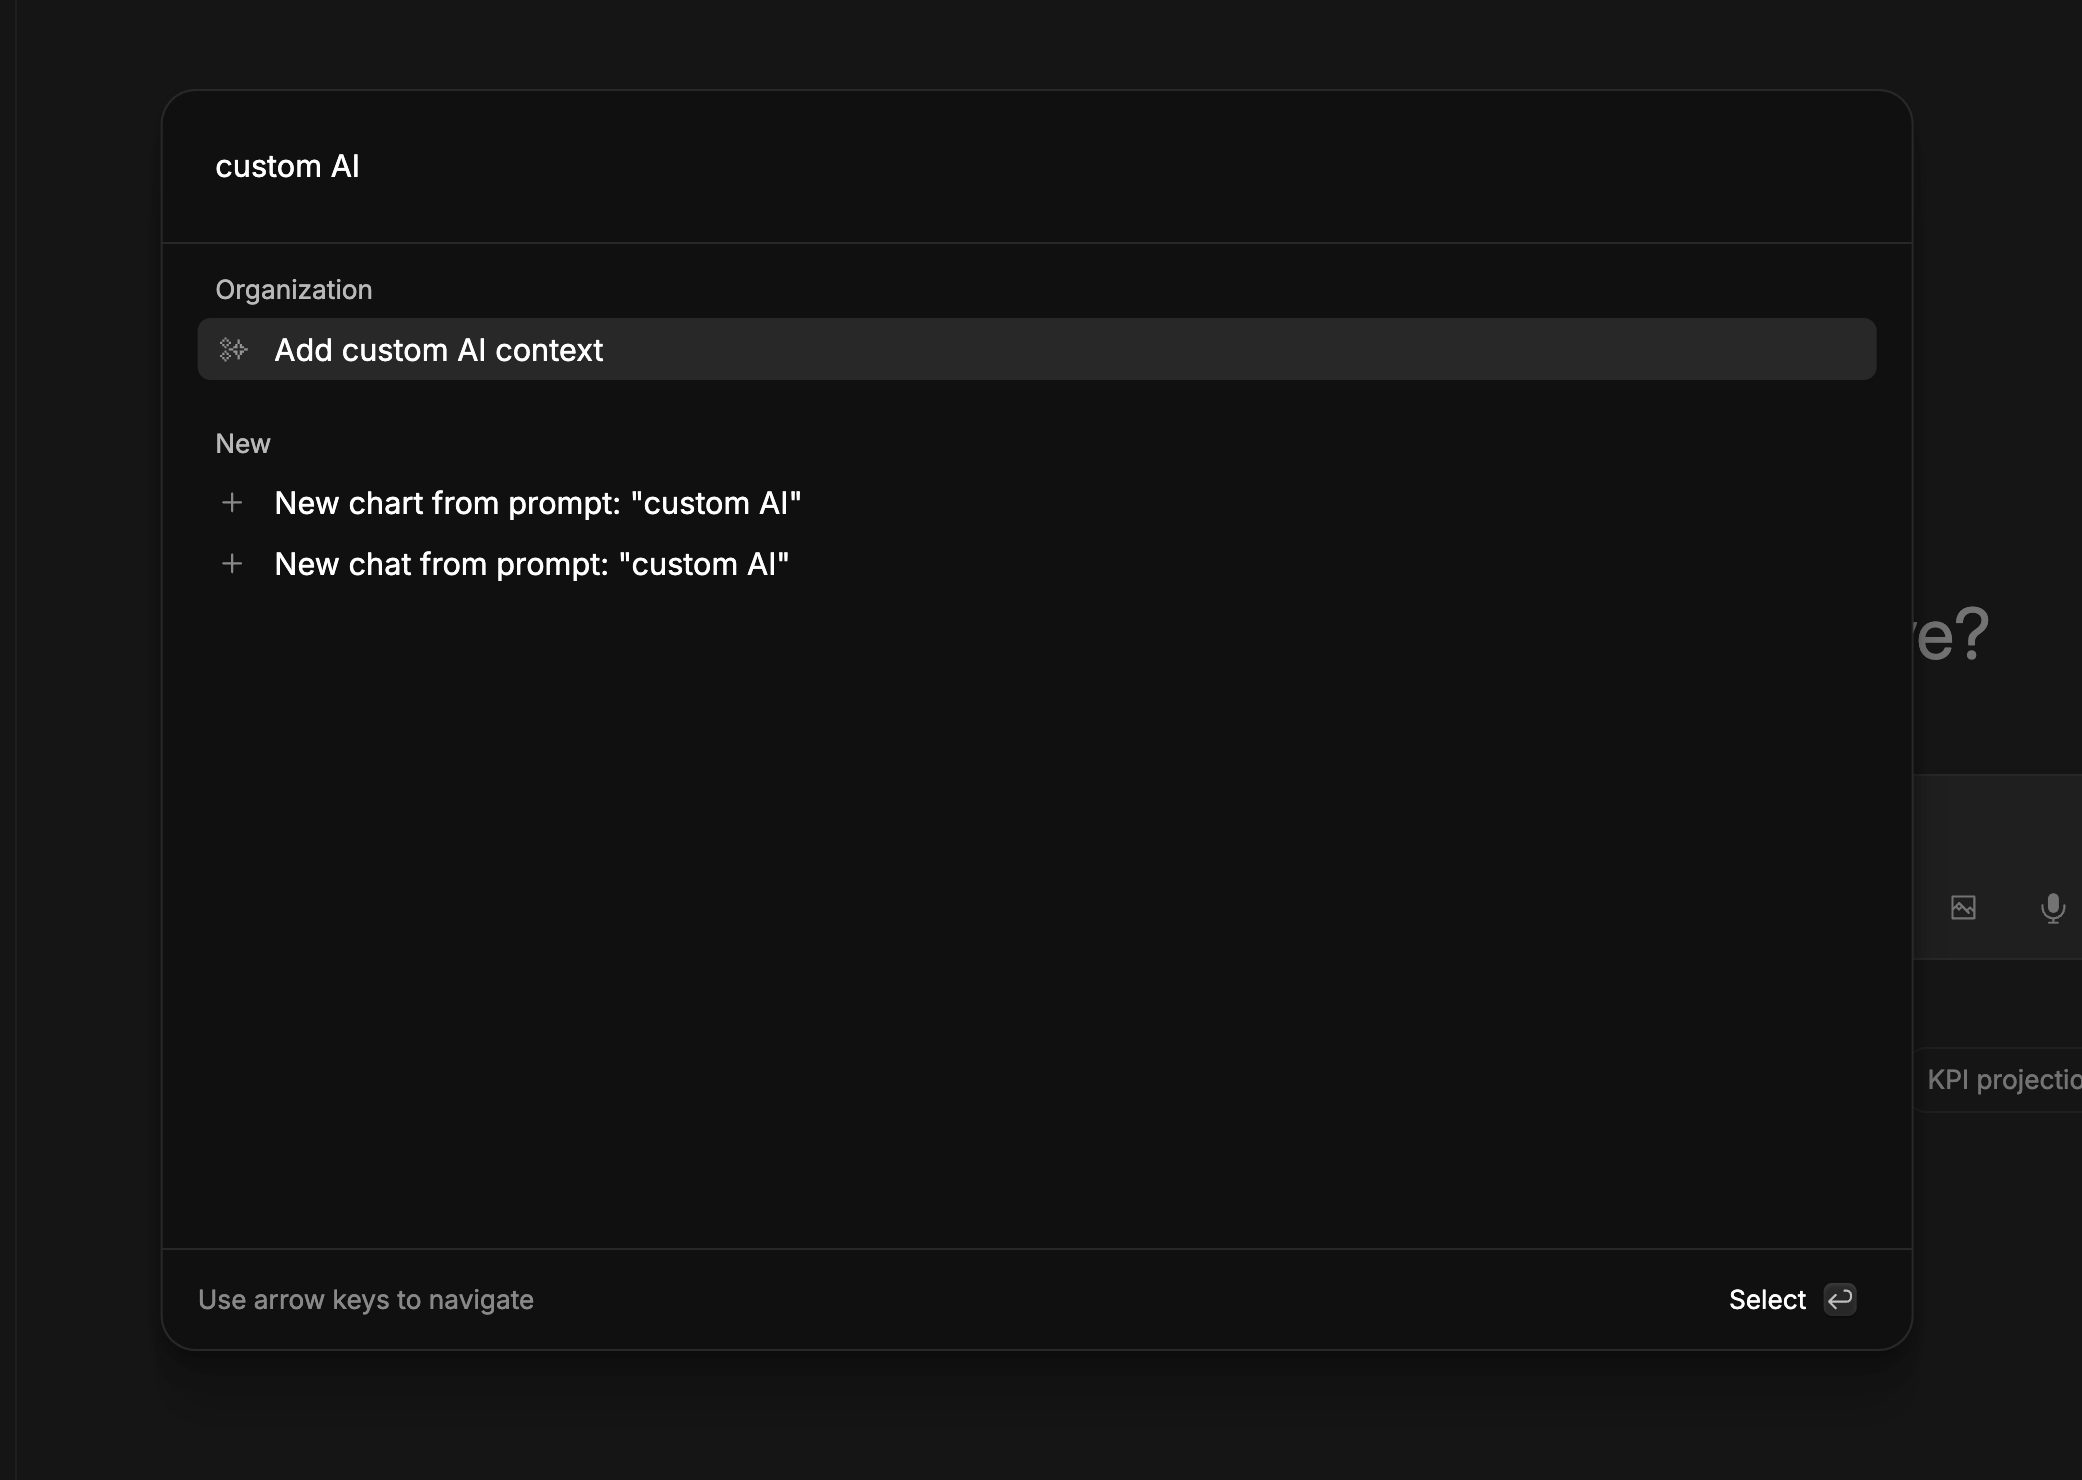Select the Add custom AI context command
The width and height of the screenshot is (2082, 1480).
1036,349
